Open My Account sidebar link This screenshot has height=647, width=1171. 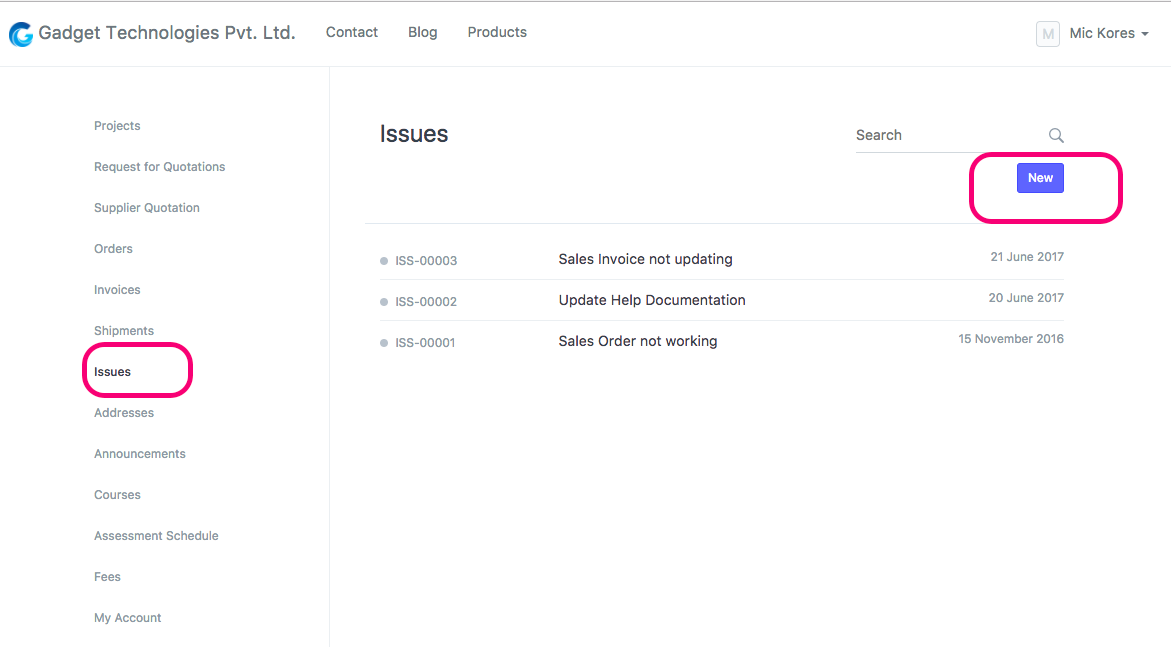tap(128, 618)
